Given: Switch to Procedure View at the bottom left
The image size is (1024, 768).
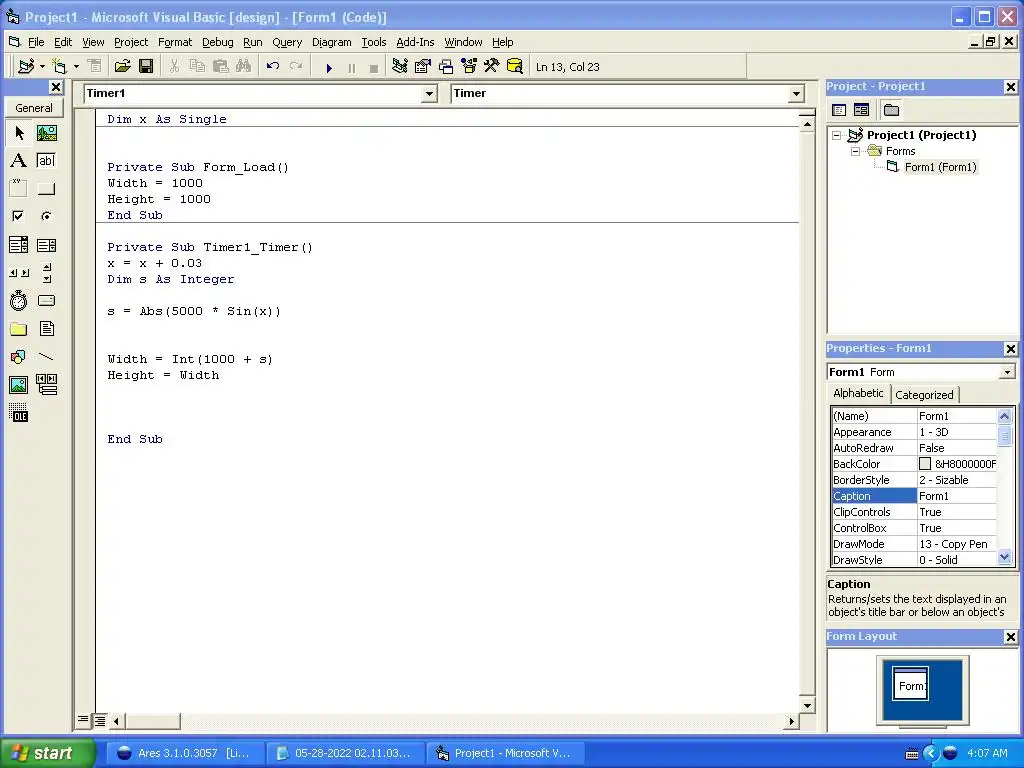Looking at the screenshot, I should 83,720.
